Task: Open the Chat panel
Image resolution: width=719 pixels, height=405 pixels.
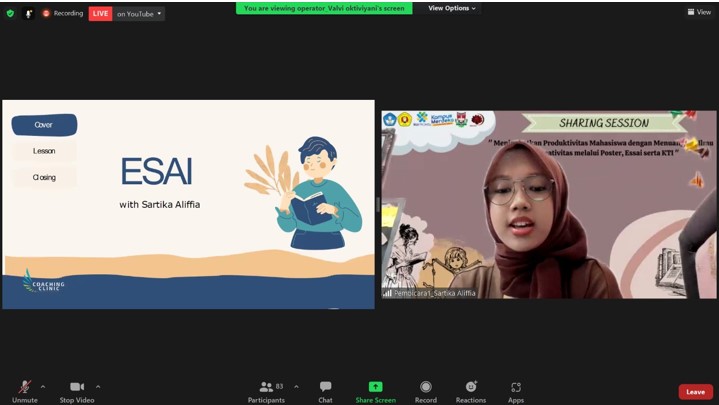Action: pyautogui.click(x=325, y=387)
